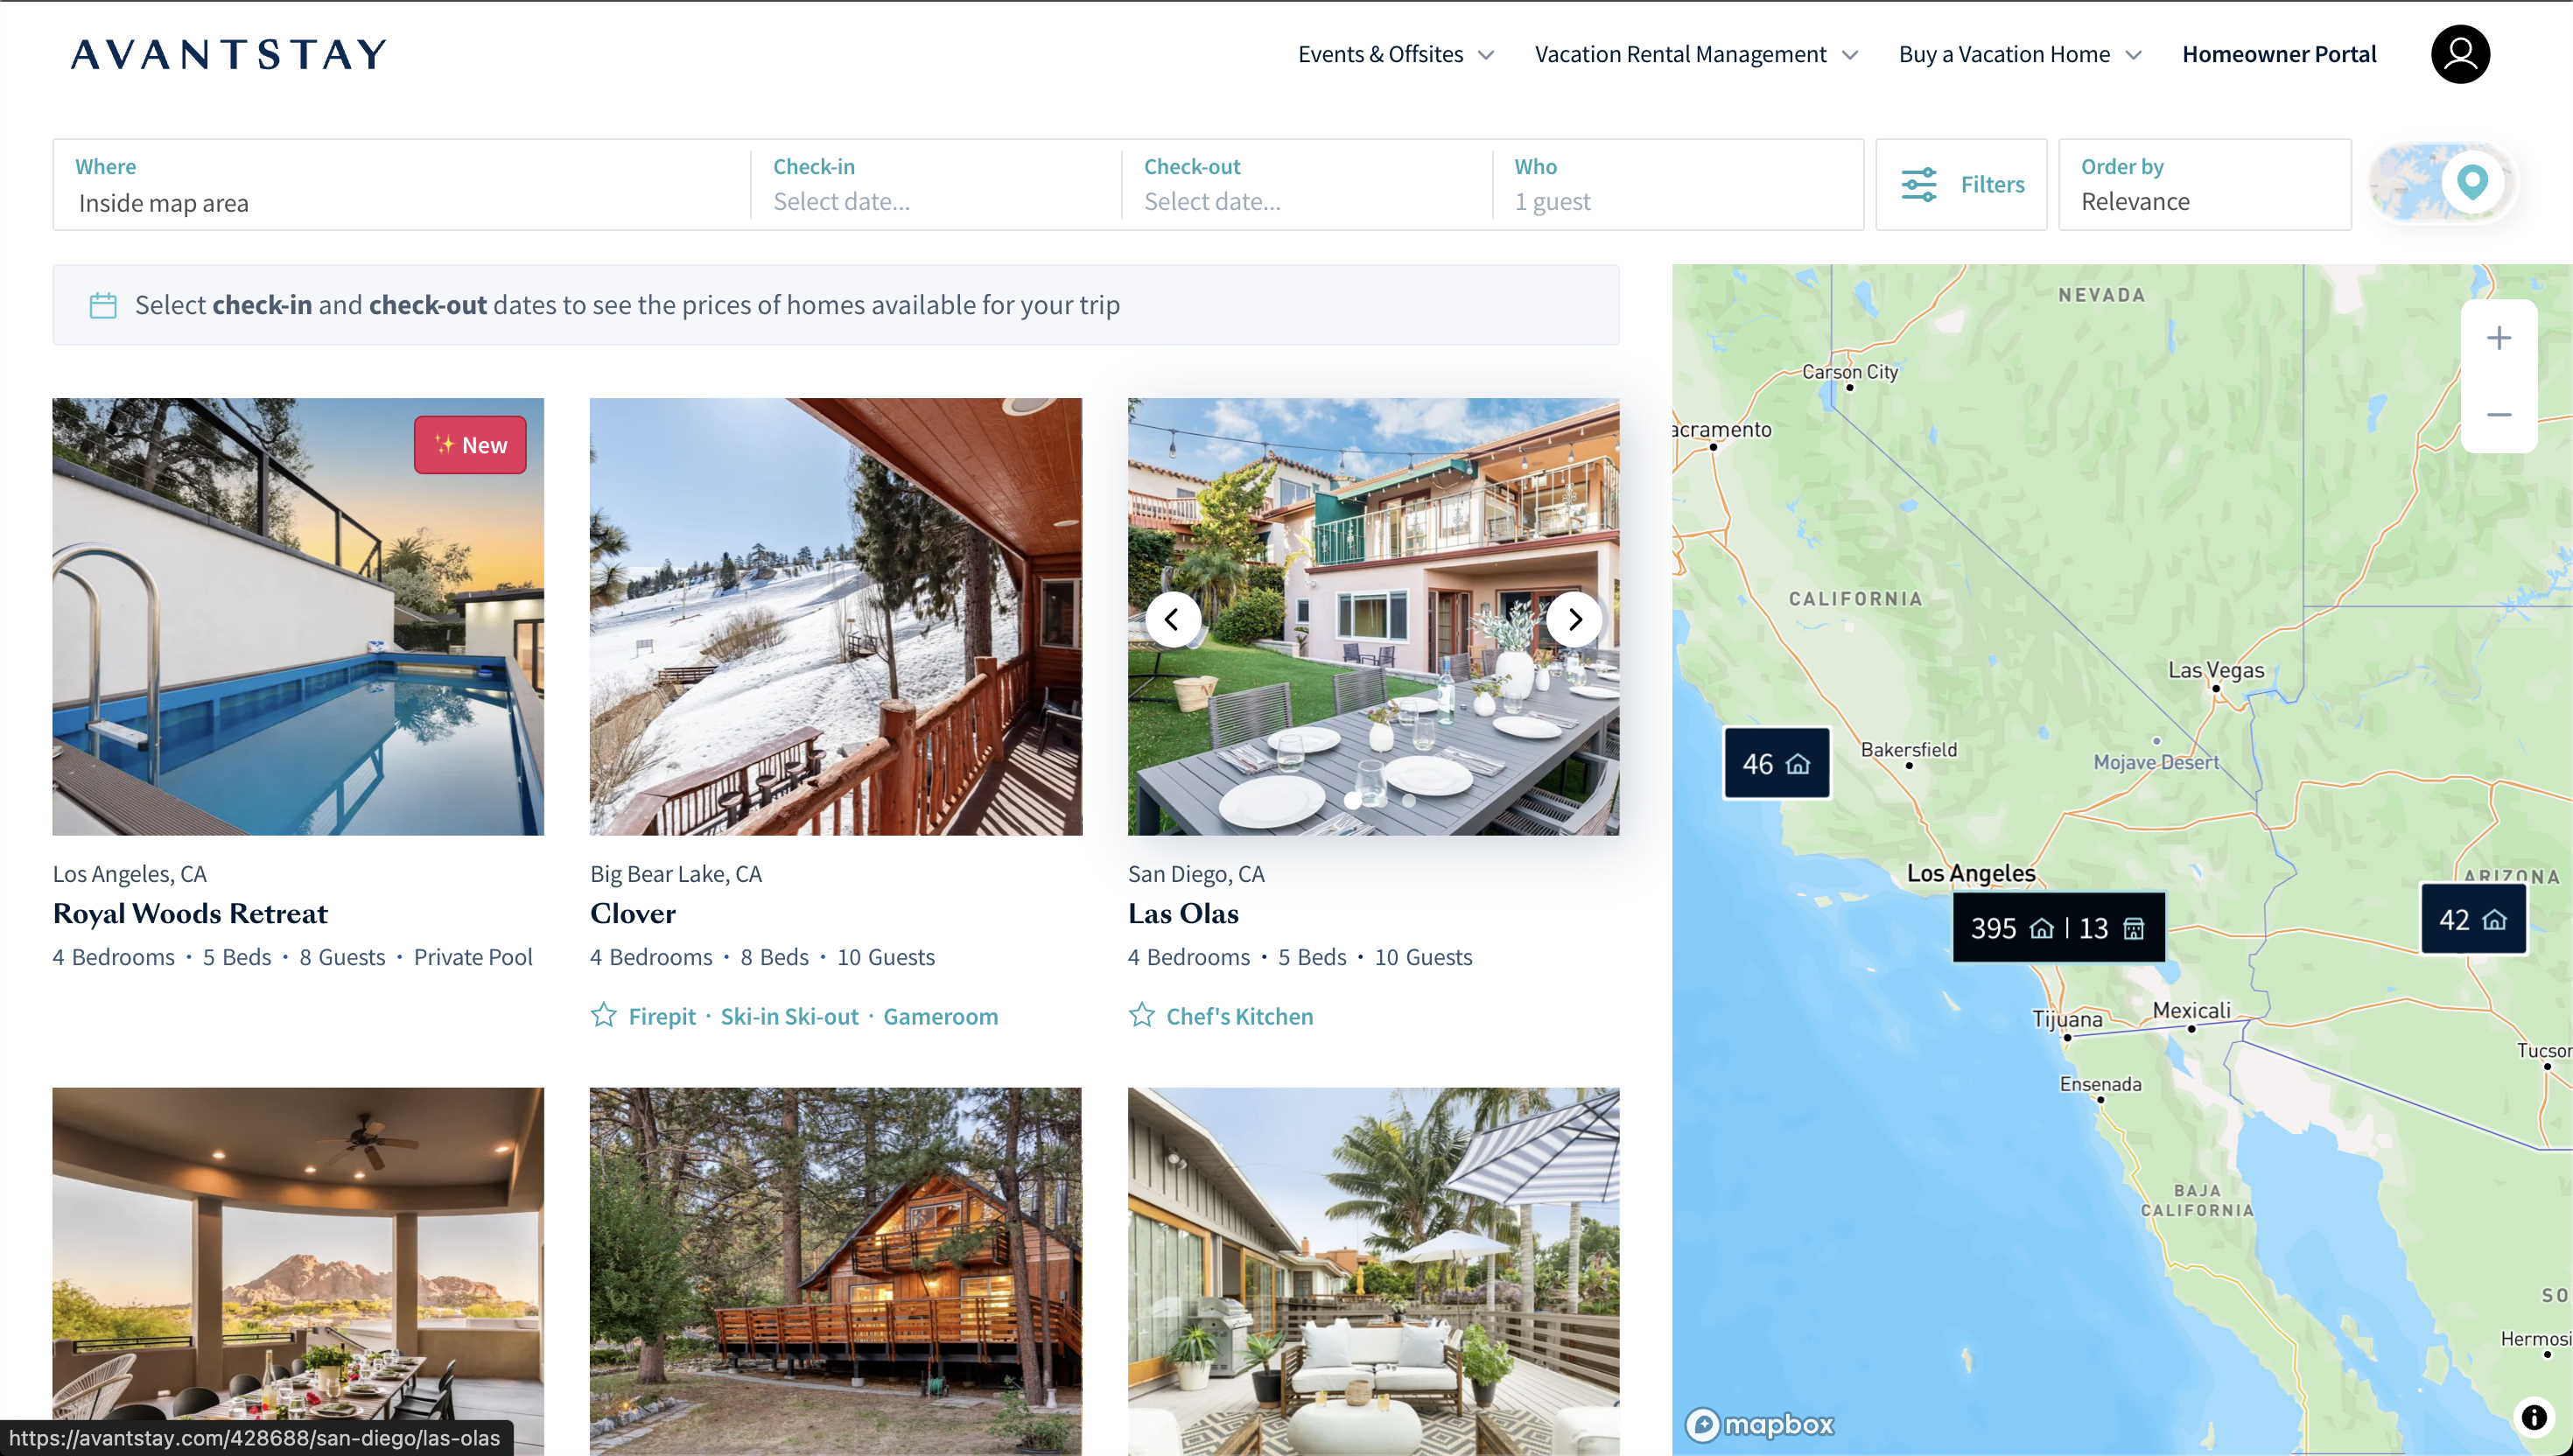Open the Who guest selector
The width and height of the screenshot is (2573, 1456).
pyautogui.click(x=1676, y=184)
